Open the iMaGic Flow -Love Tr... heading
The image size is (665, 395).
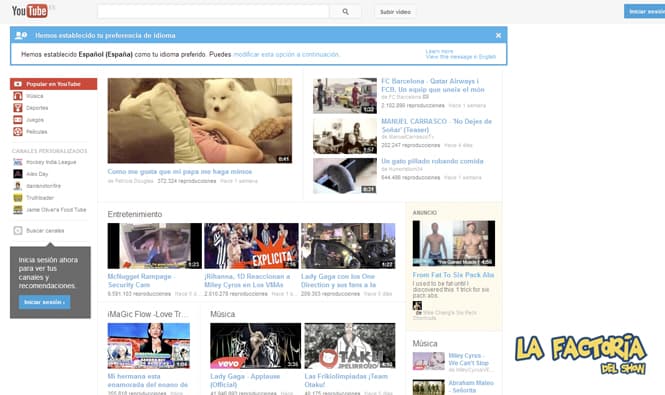click(148, 314)
